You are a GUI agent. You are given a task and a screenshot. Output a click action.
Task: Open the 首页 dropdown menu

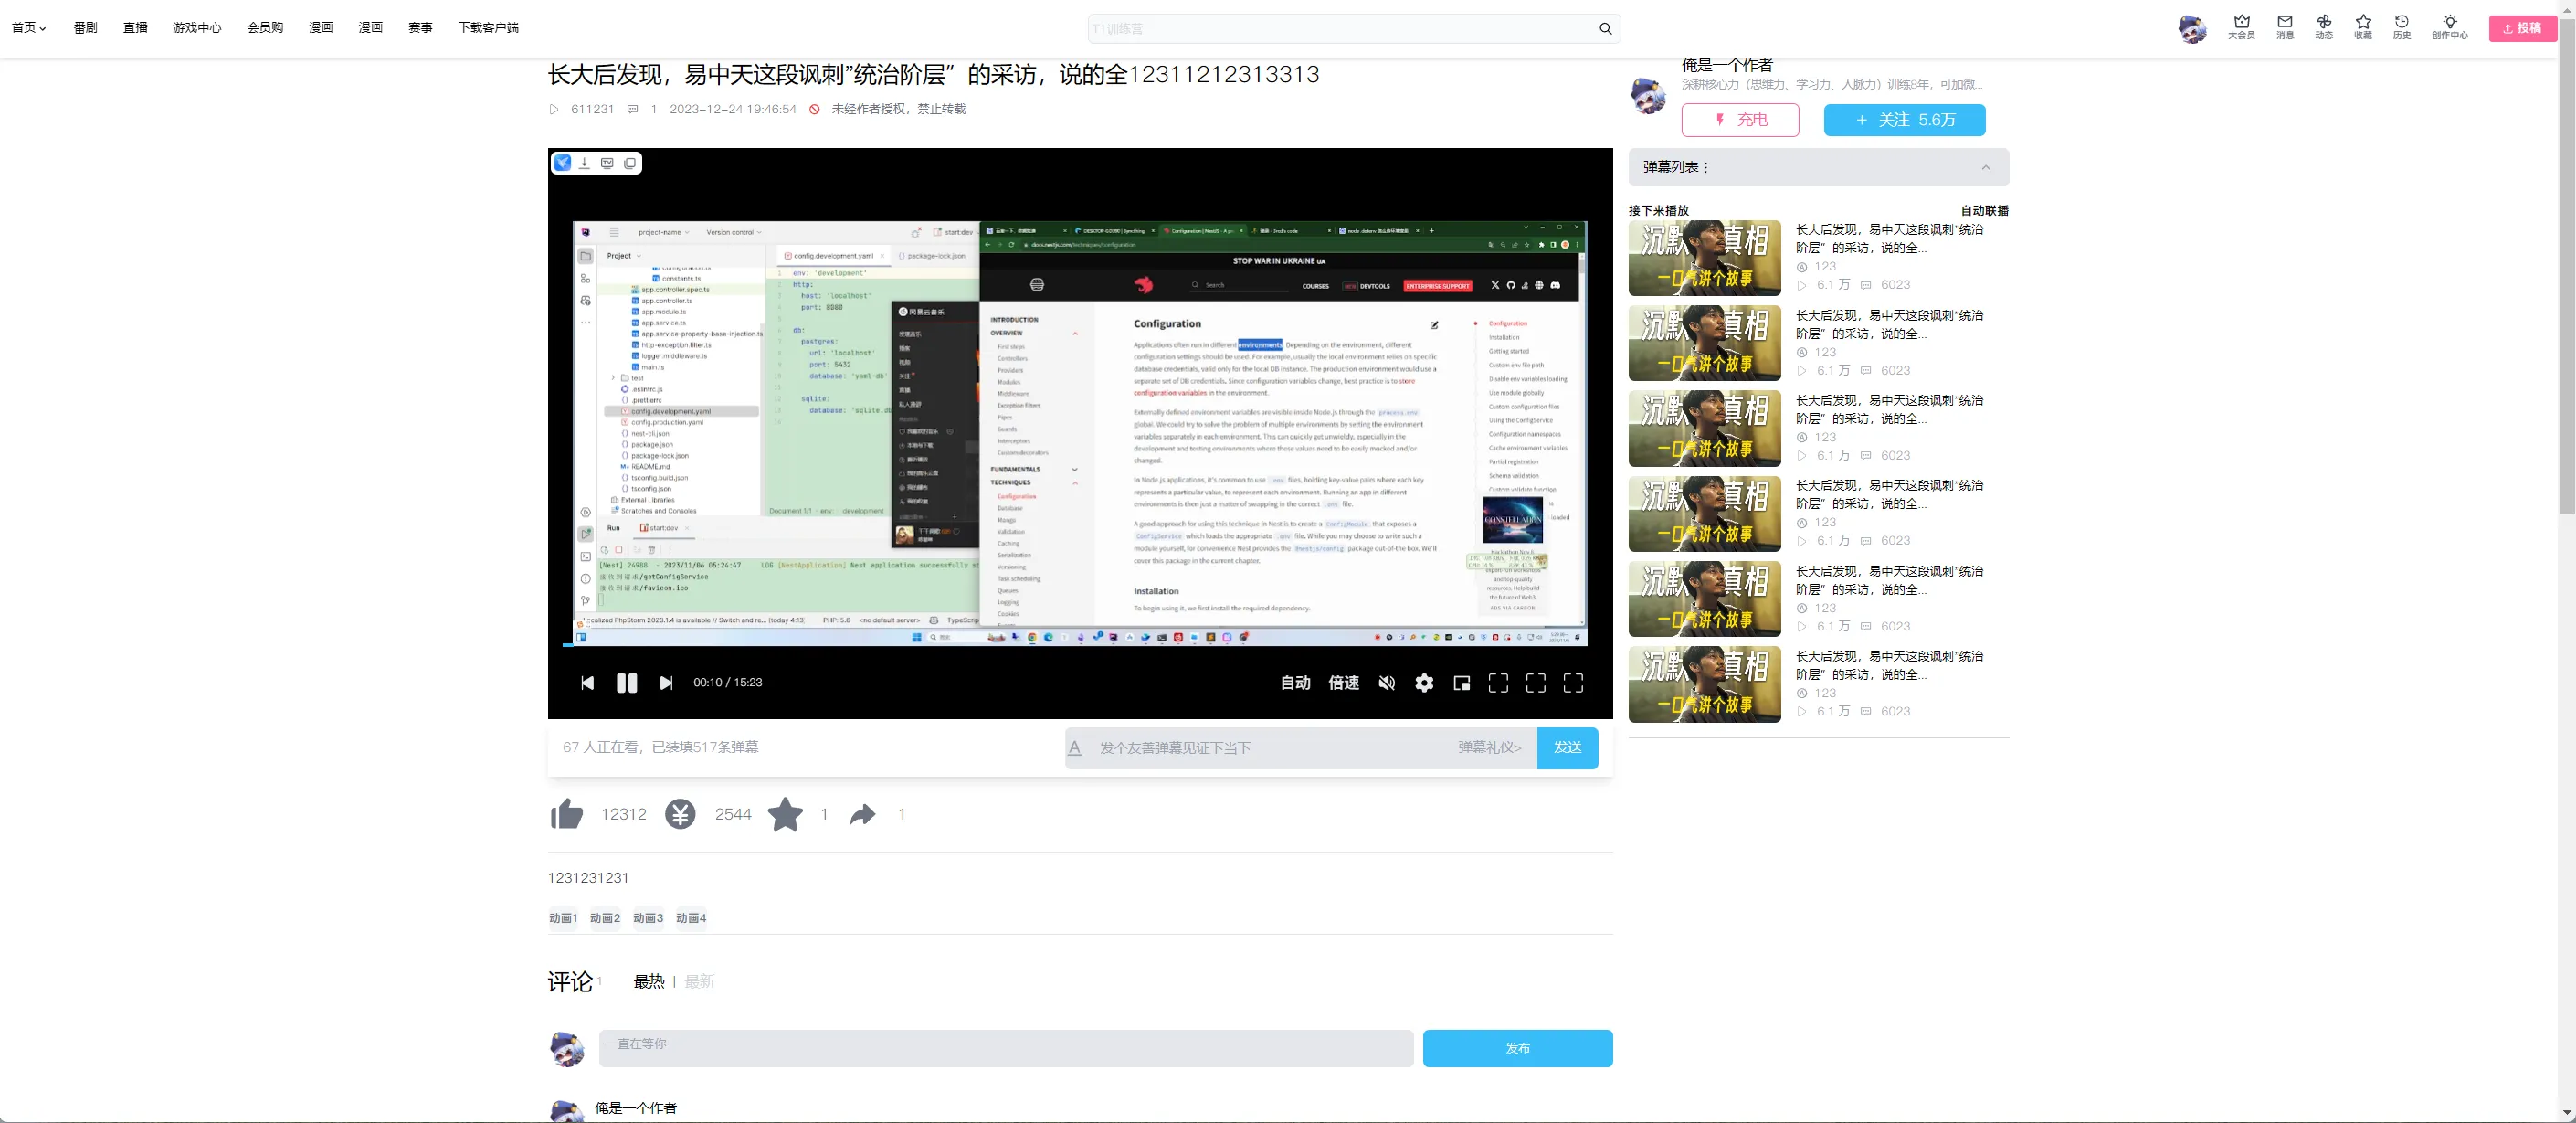click(x=29, y=28)
